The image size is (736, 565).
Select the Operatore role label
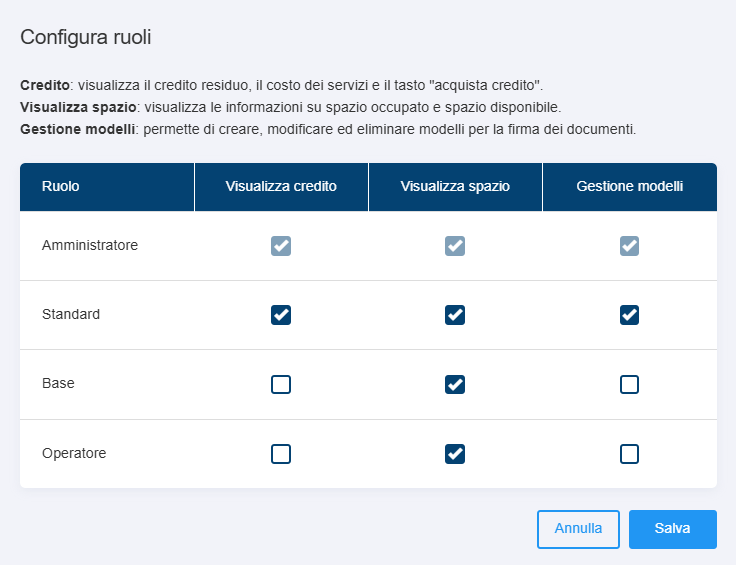(74, 453)
